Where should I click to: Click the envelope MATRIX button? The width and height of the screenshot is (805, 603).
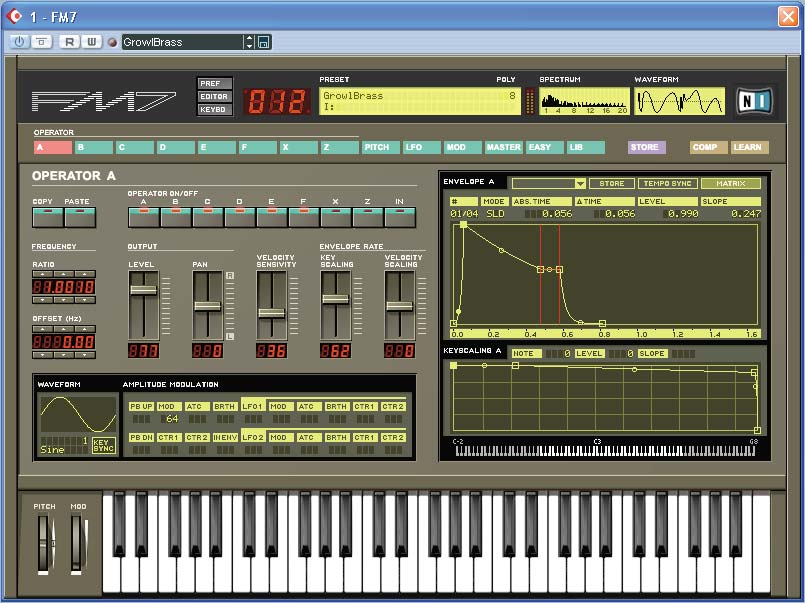[731, 183]
